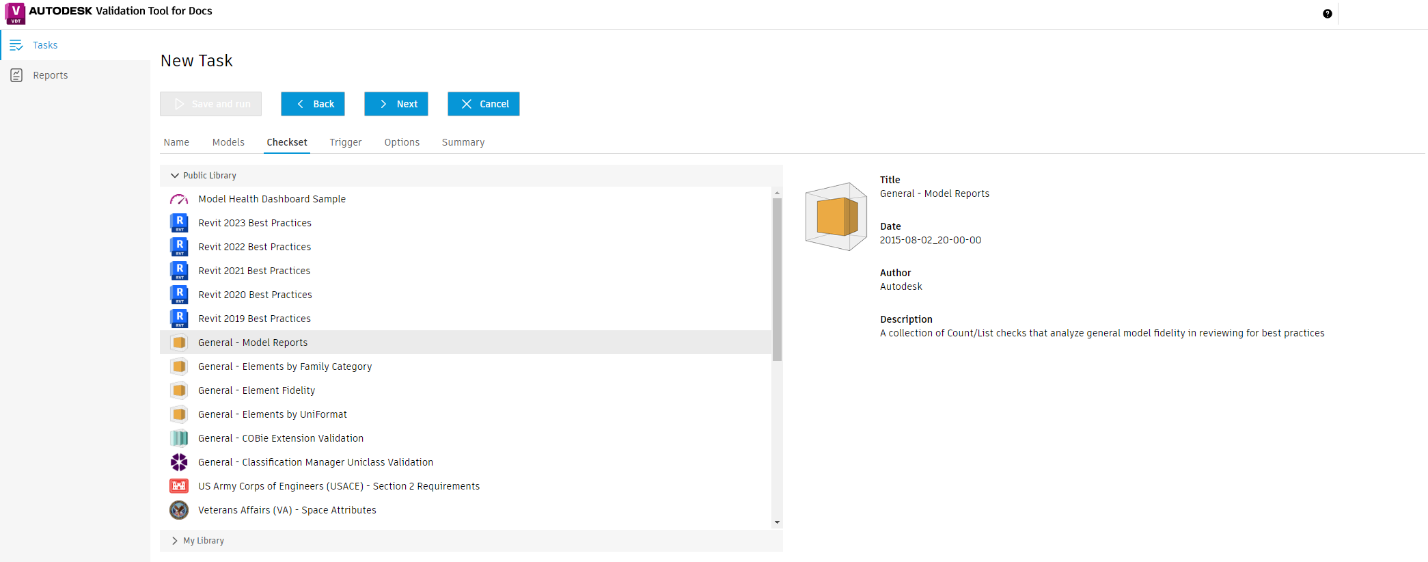The height and width of the screenshot is (562, 1428).
Task: Click the checkset list scrollbar thumb
Action: coord(777,279)
